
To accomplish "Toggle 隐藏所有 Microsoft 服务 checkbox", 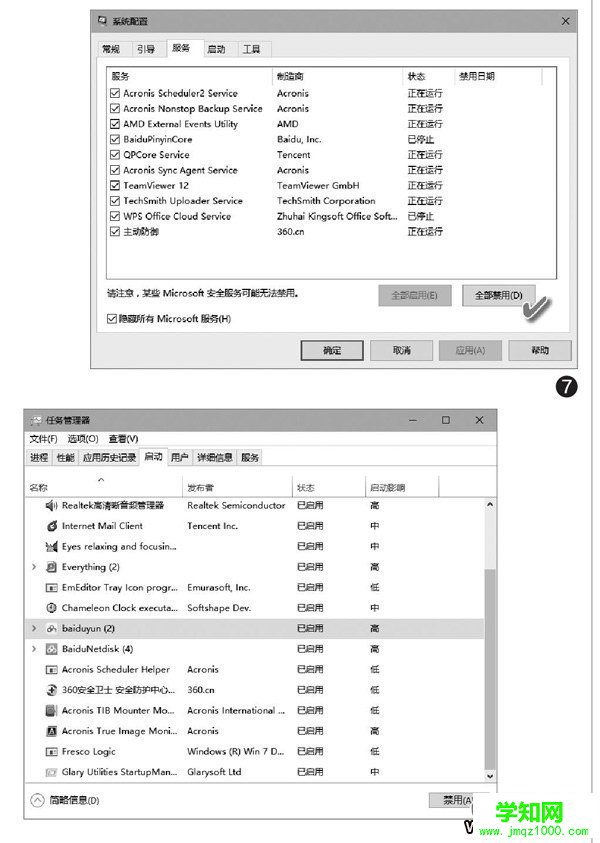I will click(x=112, y=319).
